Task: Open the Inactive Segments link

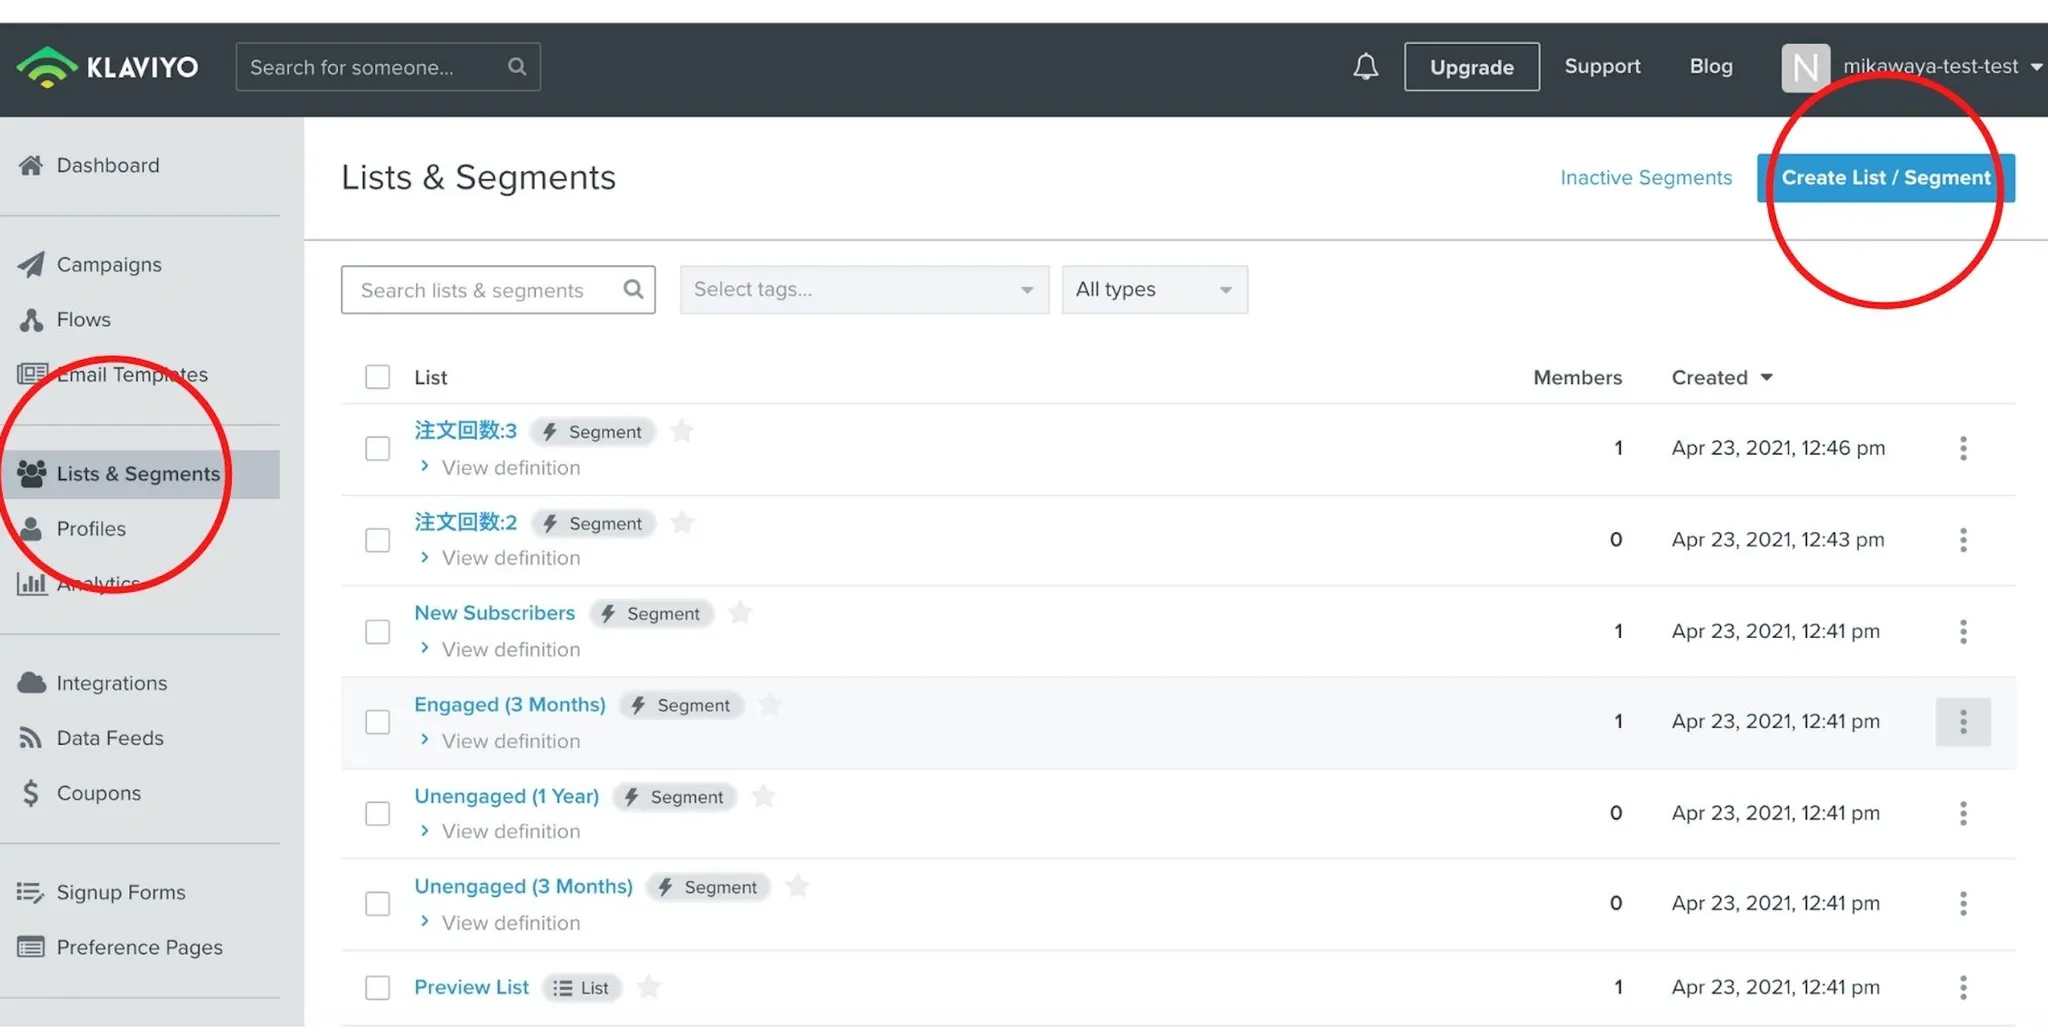Action: pyautogui.click(x=1645, y=178)
